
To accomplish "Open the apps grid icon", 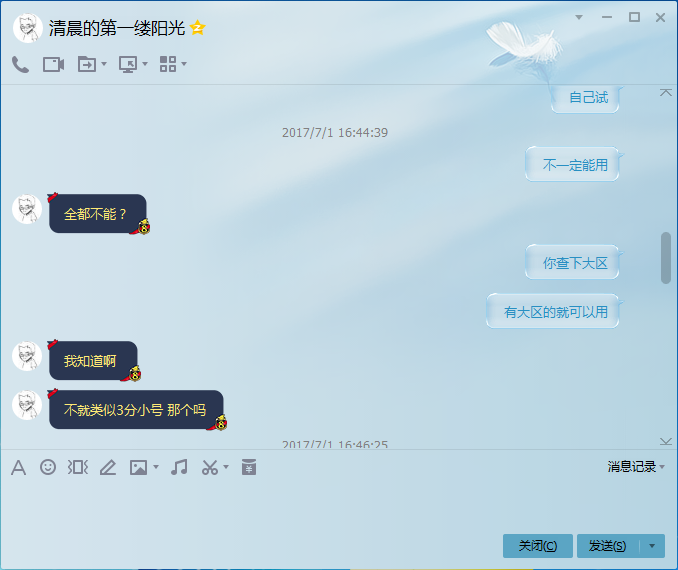I will click(168, 64).
